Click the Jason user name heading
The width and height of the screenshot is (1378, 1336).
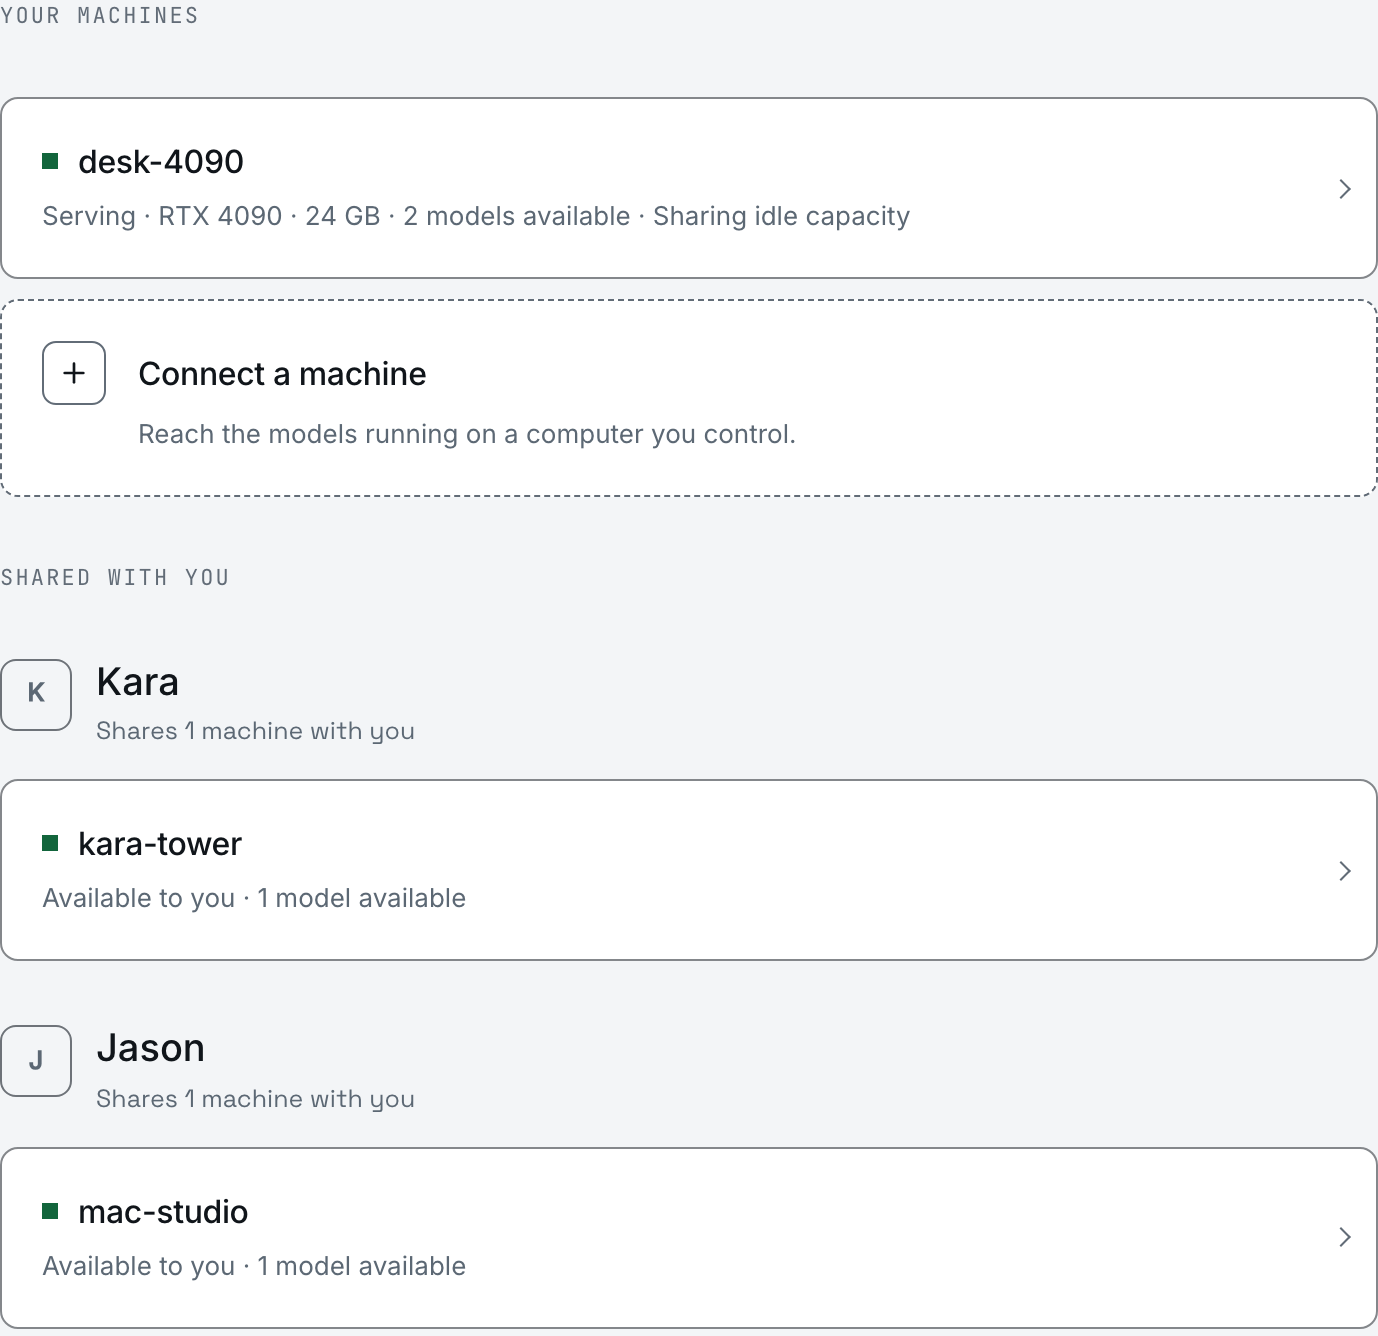coord(151,1048)
